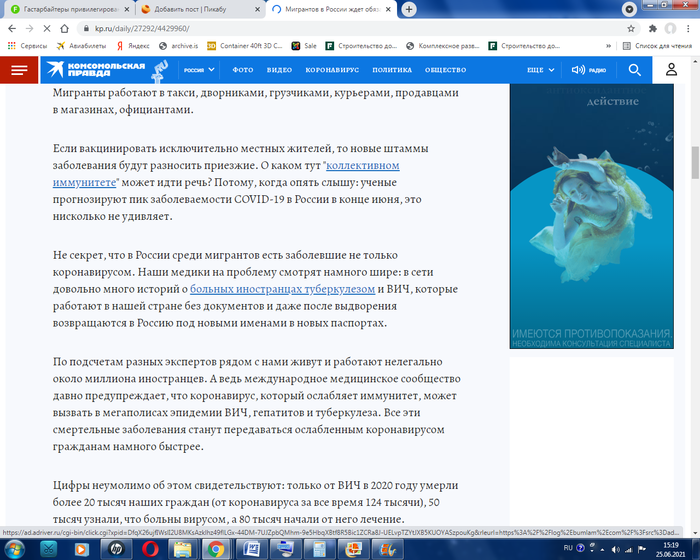The height and width of the screenshot is (560, 700).
Task: Open the Chrome extensions puzzle icon
Action: (653, 29)
